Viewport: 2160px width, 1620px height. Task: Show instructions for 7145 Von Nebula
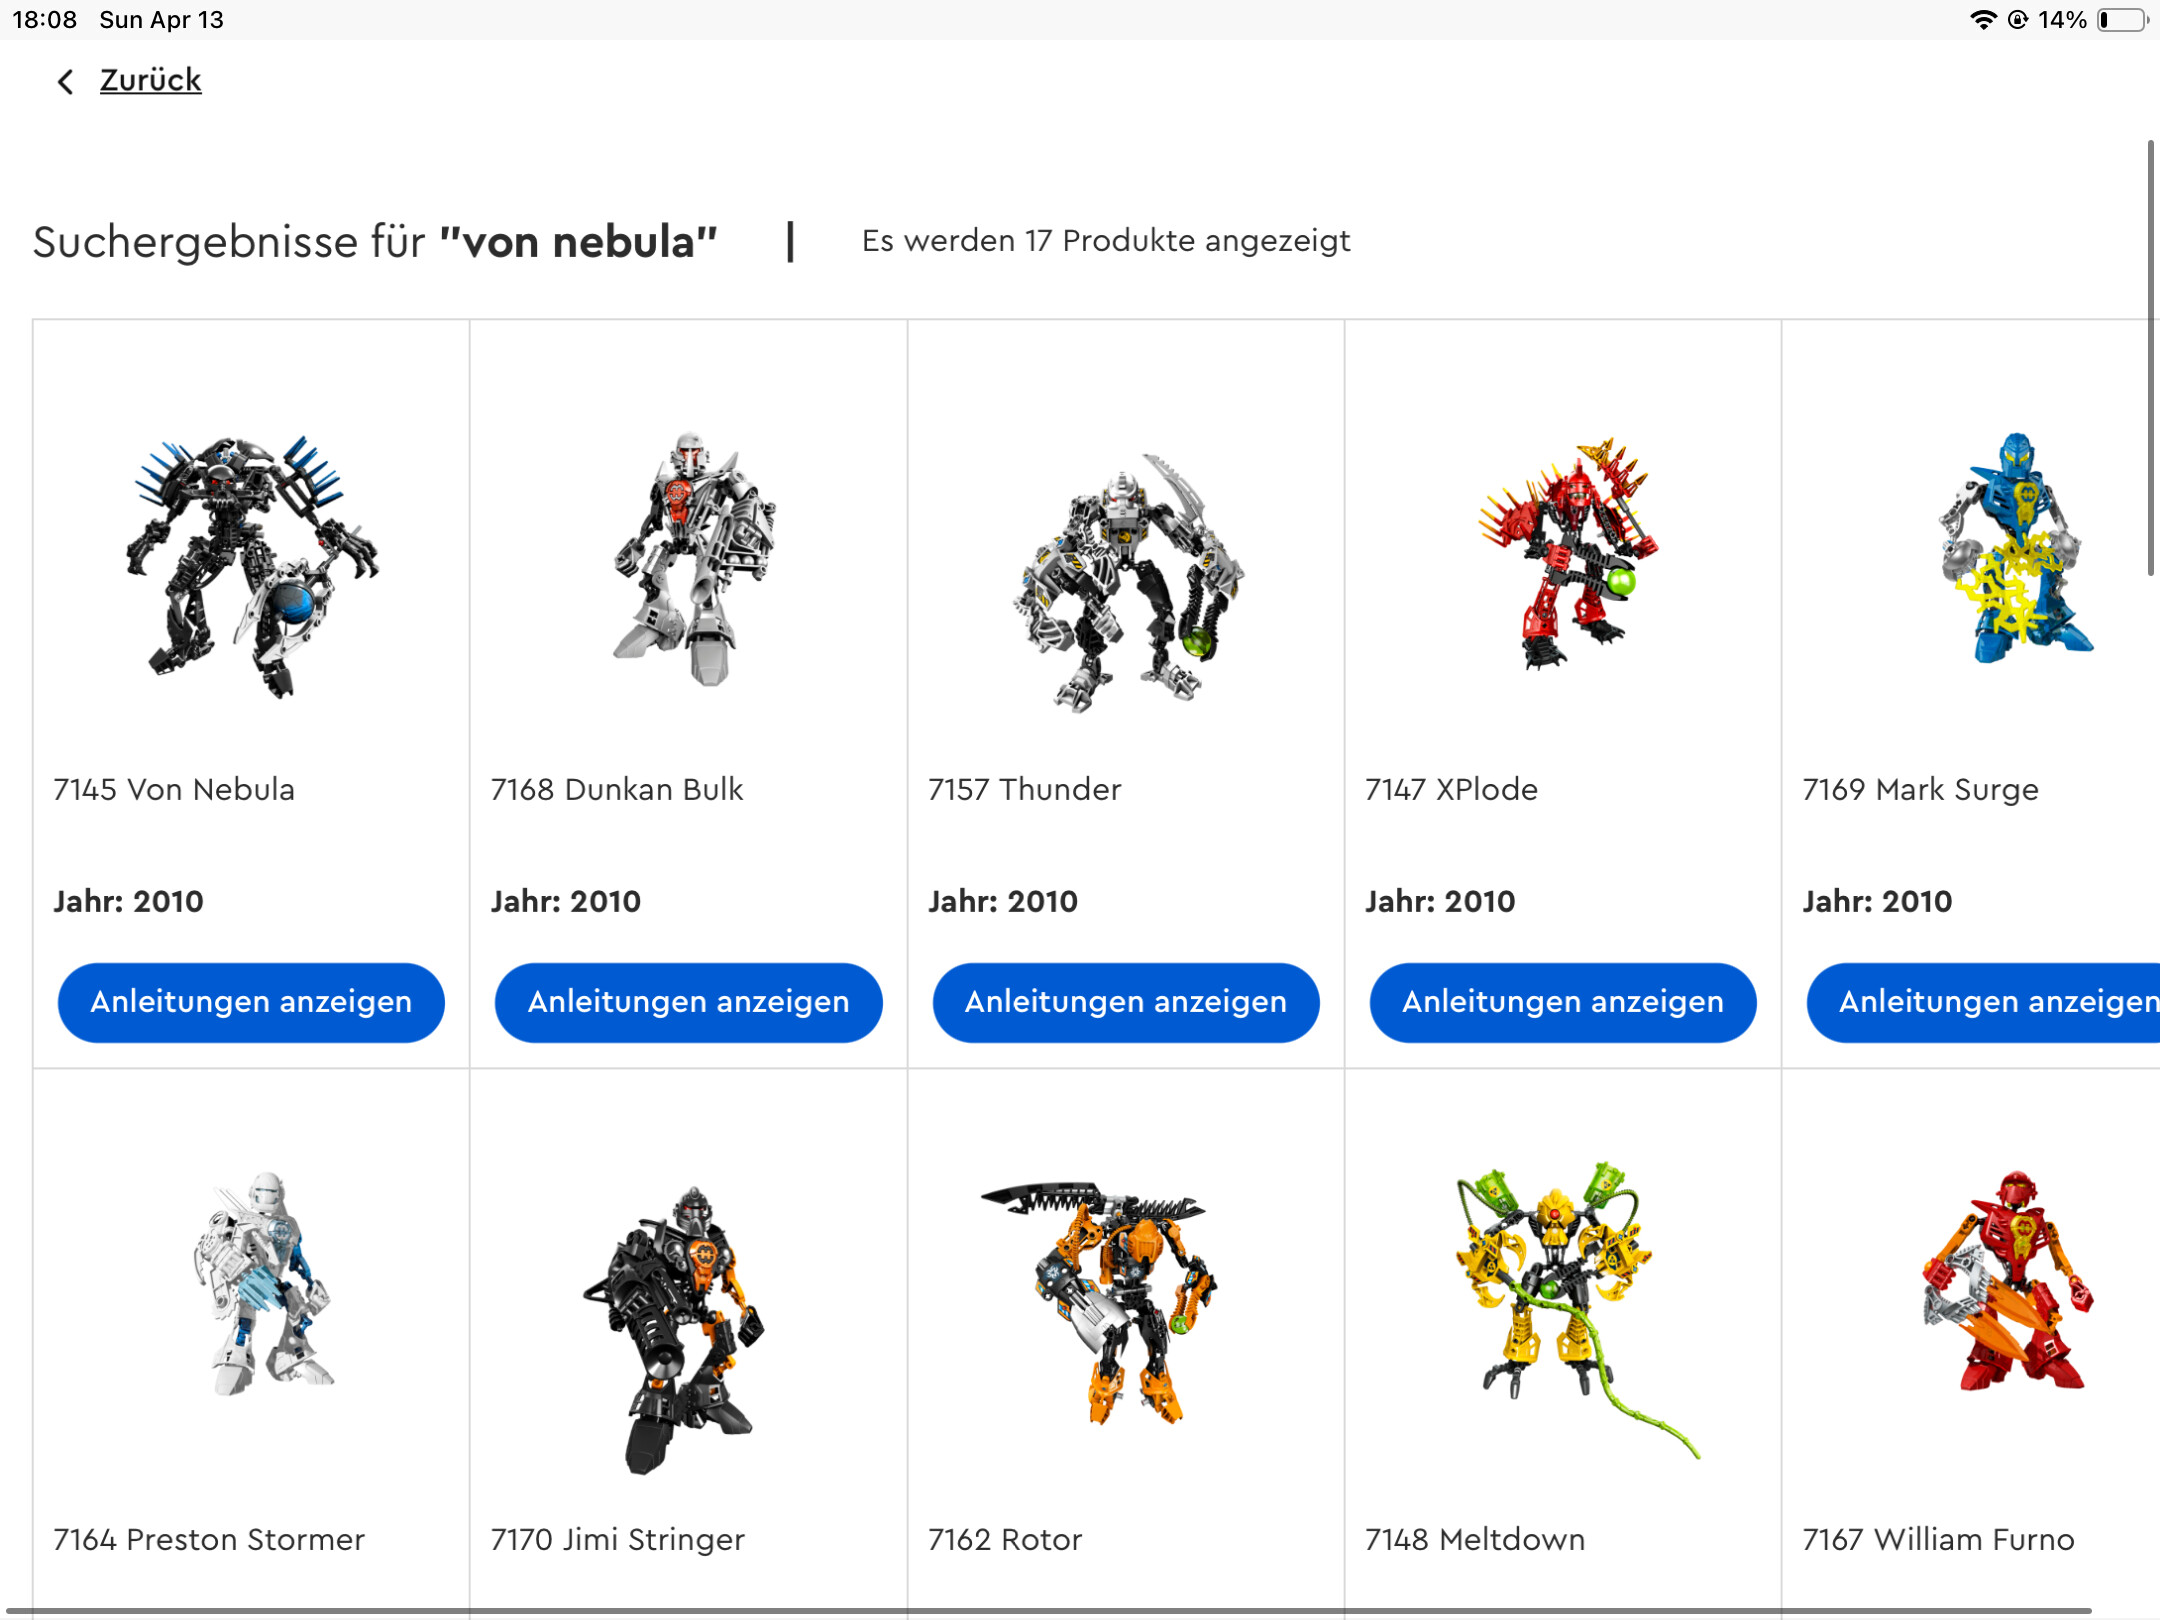(251, 1002)
